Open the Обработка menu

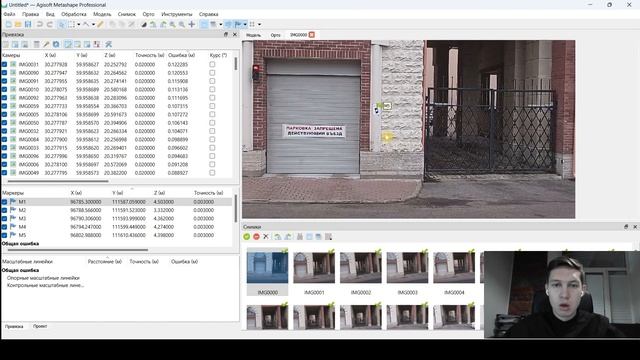tap(74, 14)
